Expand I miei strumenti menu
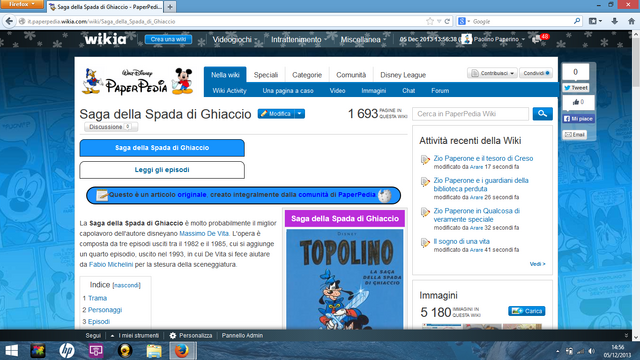The width and height of the screenshot is (640, 360). (135, 336)
